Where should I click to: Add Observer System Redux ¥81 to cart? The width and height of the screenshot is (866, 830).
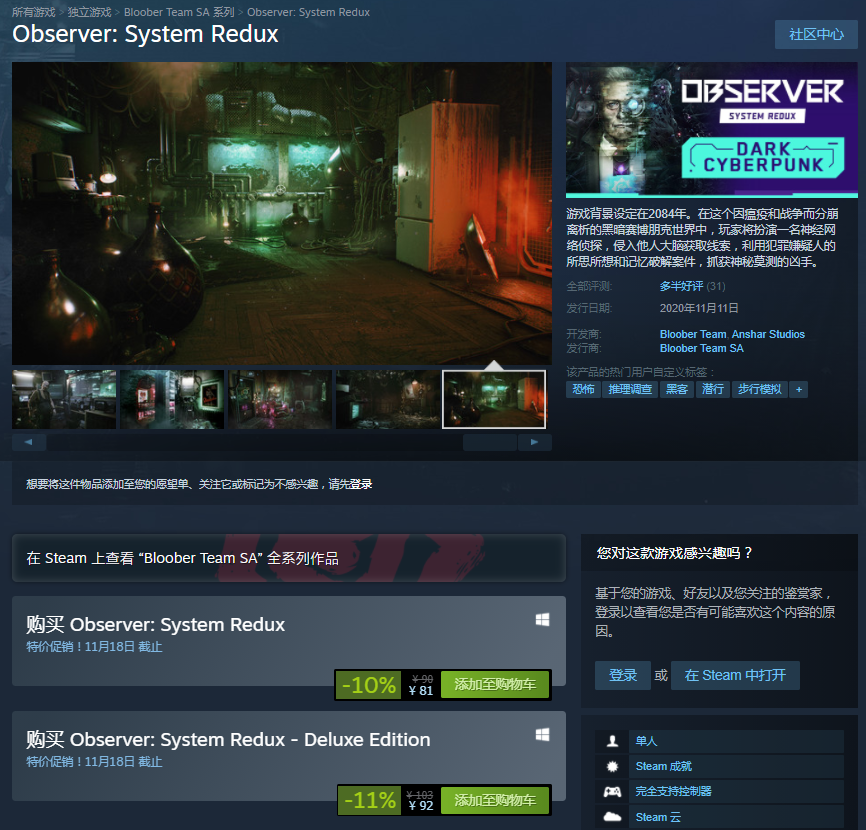(x=495, y=685)
